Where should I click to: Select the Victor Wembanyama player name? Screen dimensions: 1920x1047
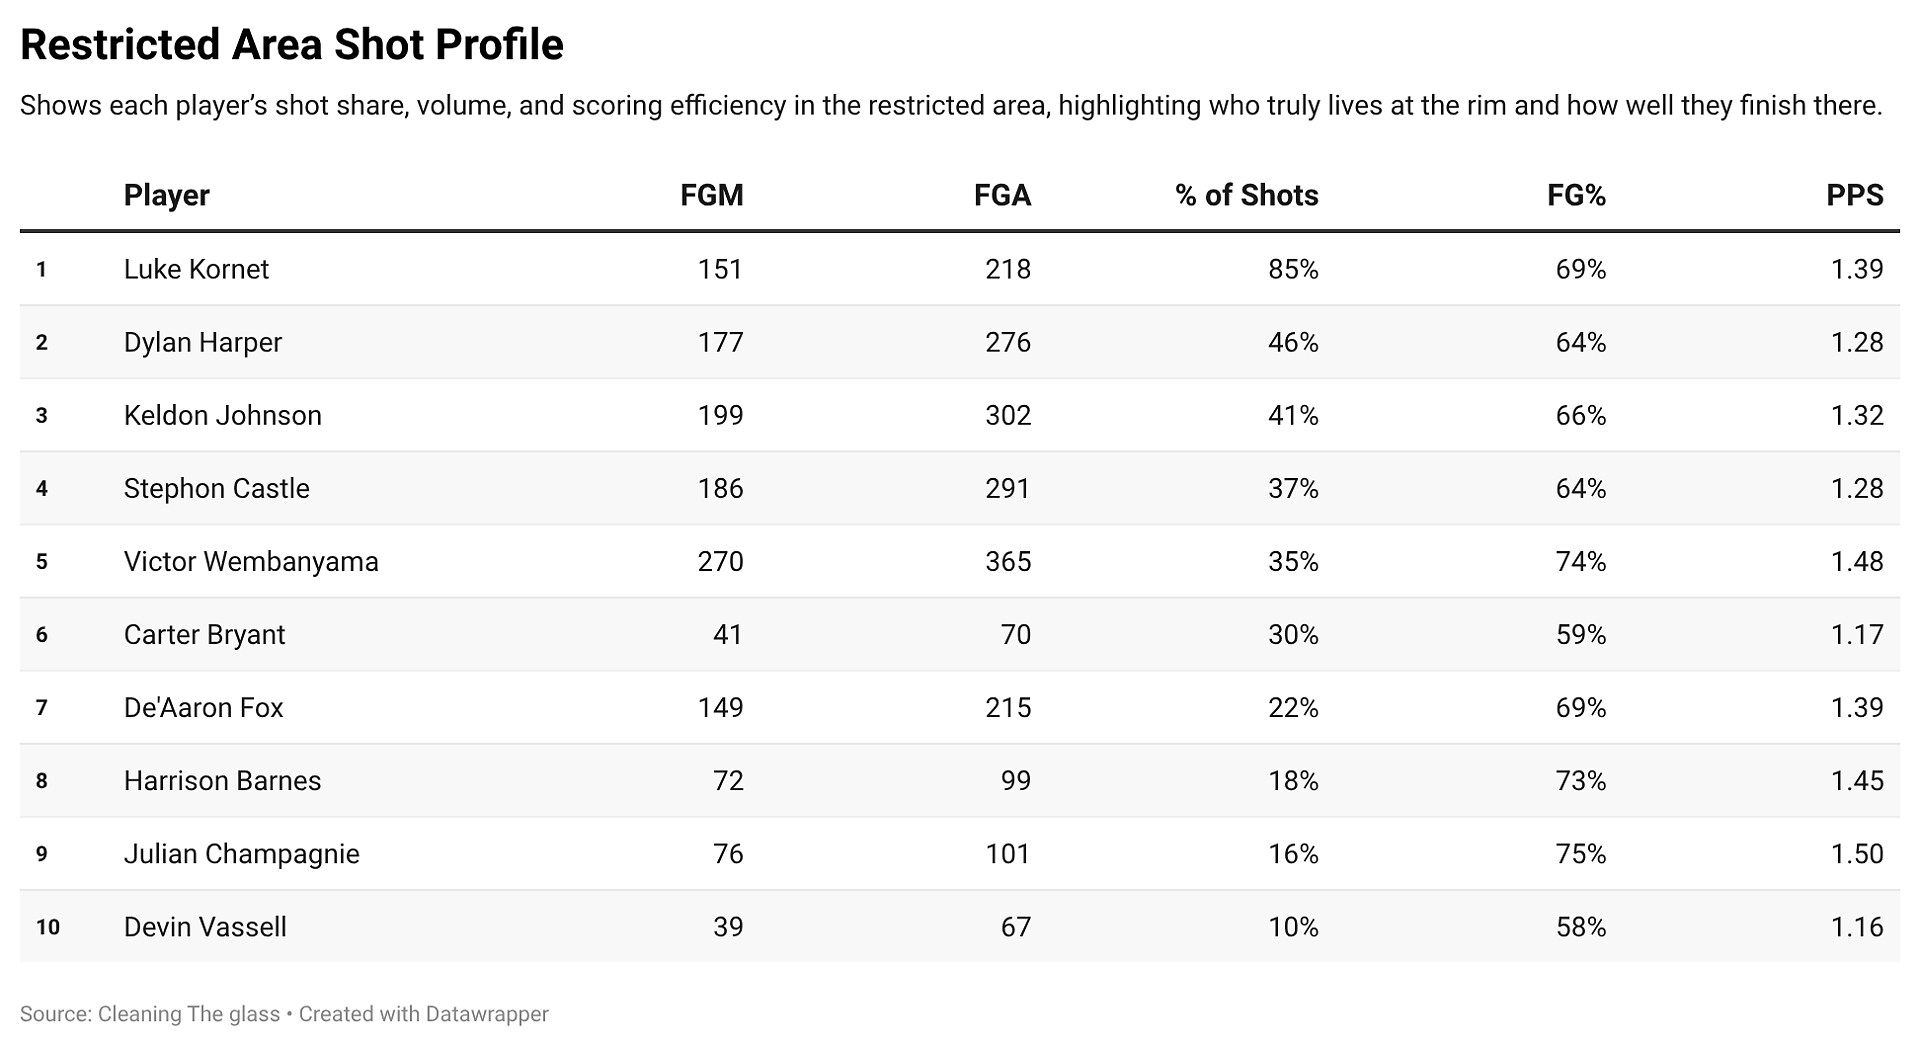(251, 561)
